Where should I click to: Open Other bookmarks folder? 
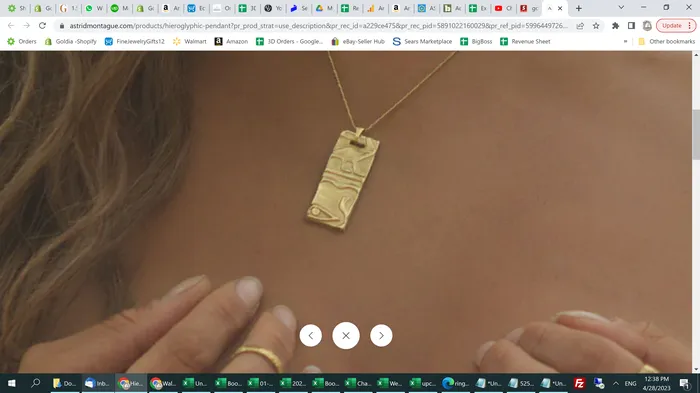[667, 42]
